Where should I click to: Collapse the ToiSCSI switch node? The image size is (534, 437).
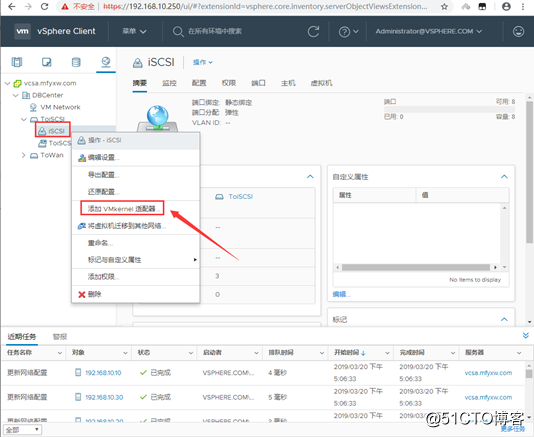[x=23, y=119]
